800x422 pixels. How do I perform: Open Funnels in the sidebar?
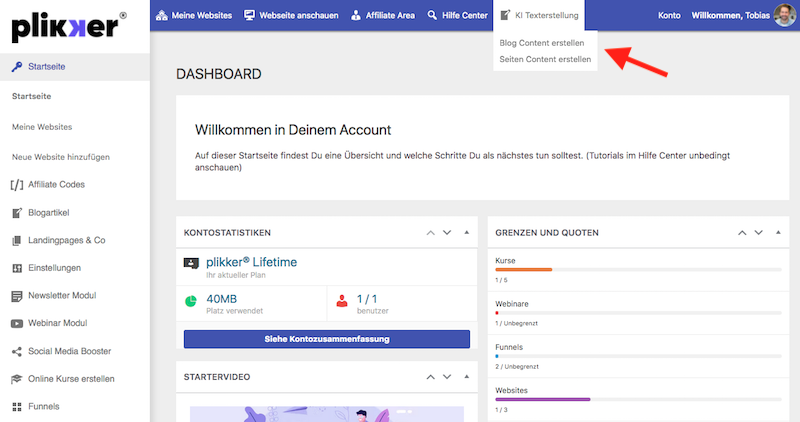(x=43, y=407)
